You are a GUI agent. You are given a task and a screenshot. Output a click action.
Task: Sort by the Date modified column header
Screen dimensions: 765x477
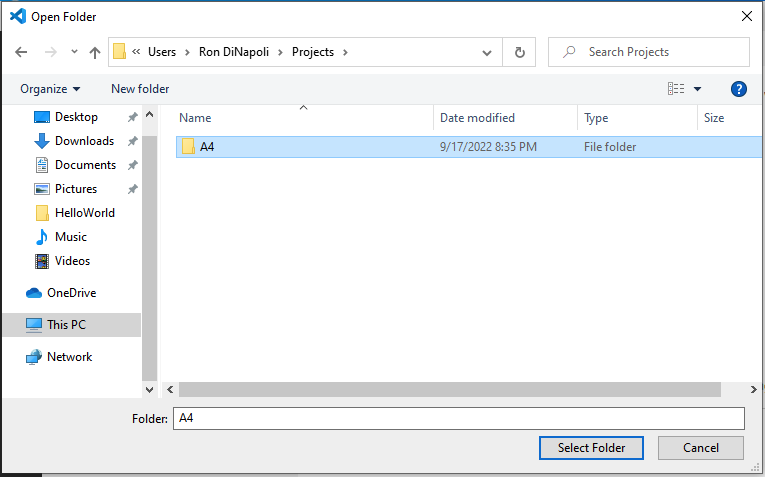(x=477, y=118)
